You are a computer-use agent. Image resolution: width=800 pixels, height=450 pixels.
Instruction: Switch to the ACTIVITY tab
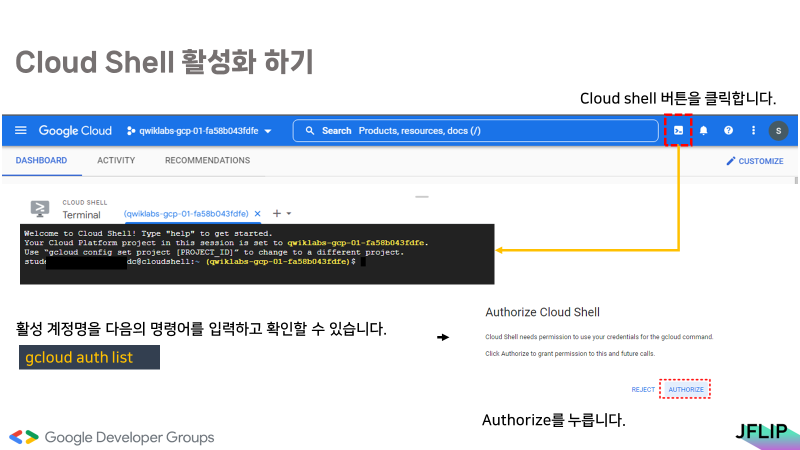click(x=116, y=160)
